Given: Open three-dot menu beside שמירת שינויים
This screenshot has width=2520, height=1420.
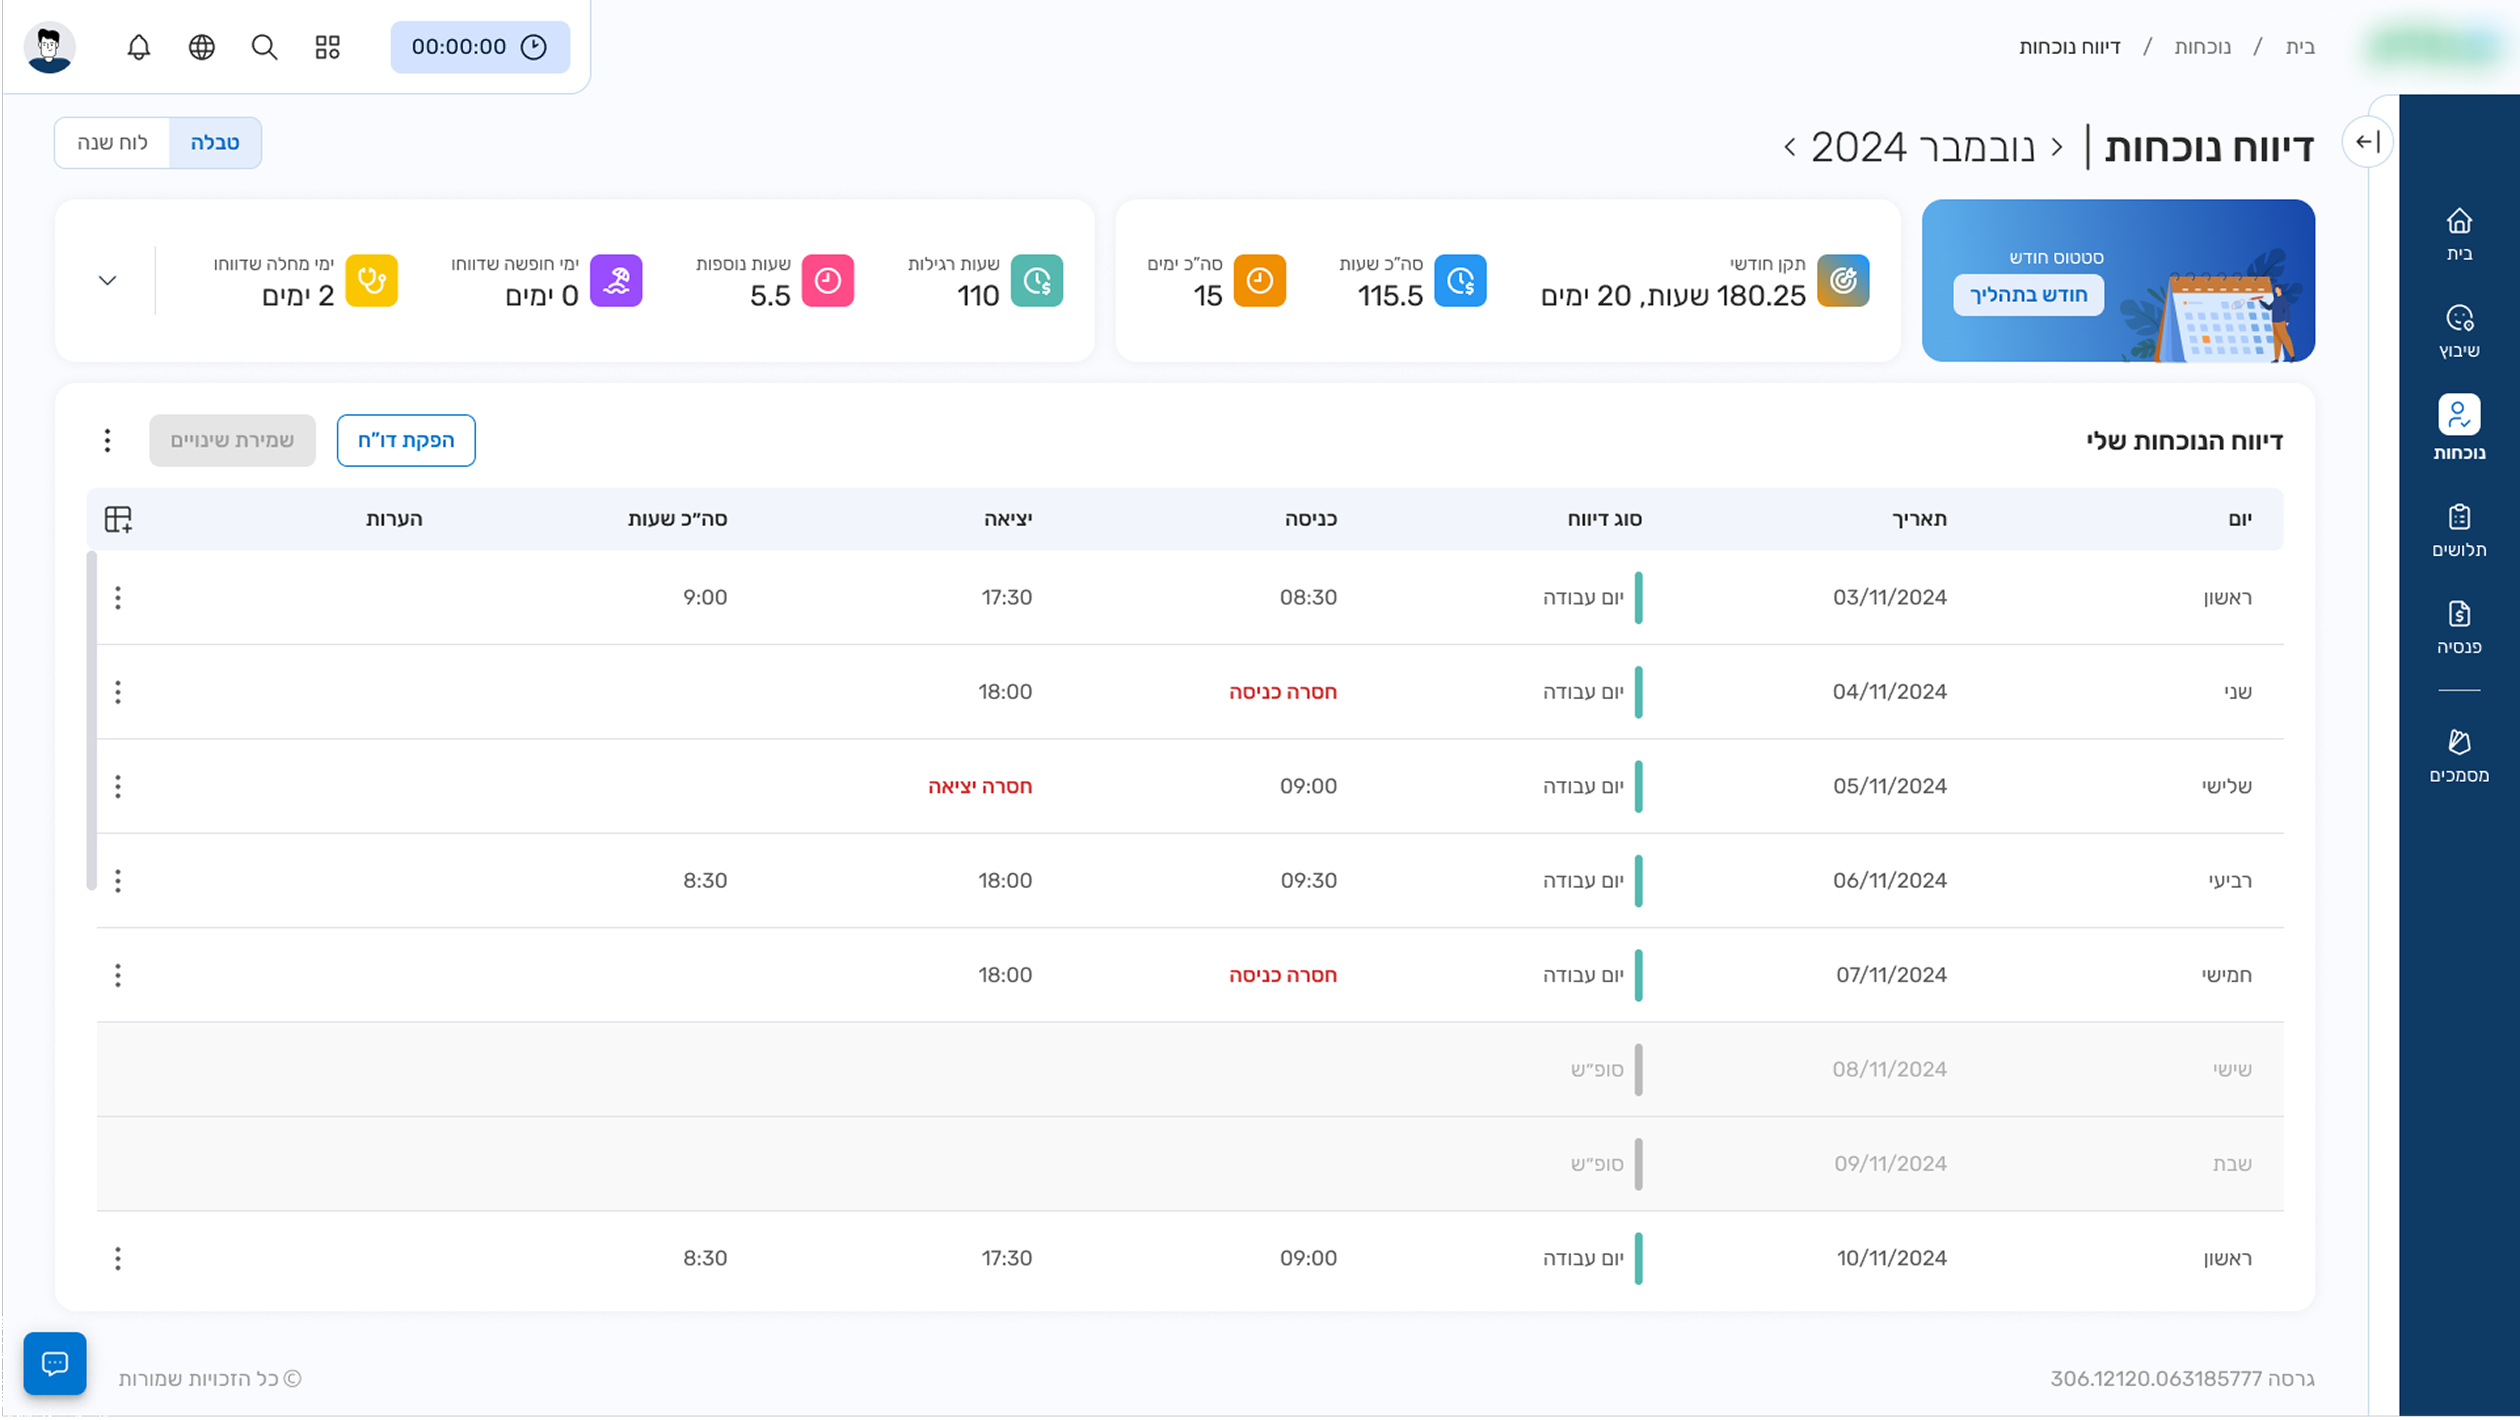Looking at the screenshot, I should pos(108,441).
